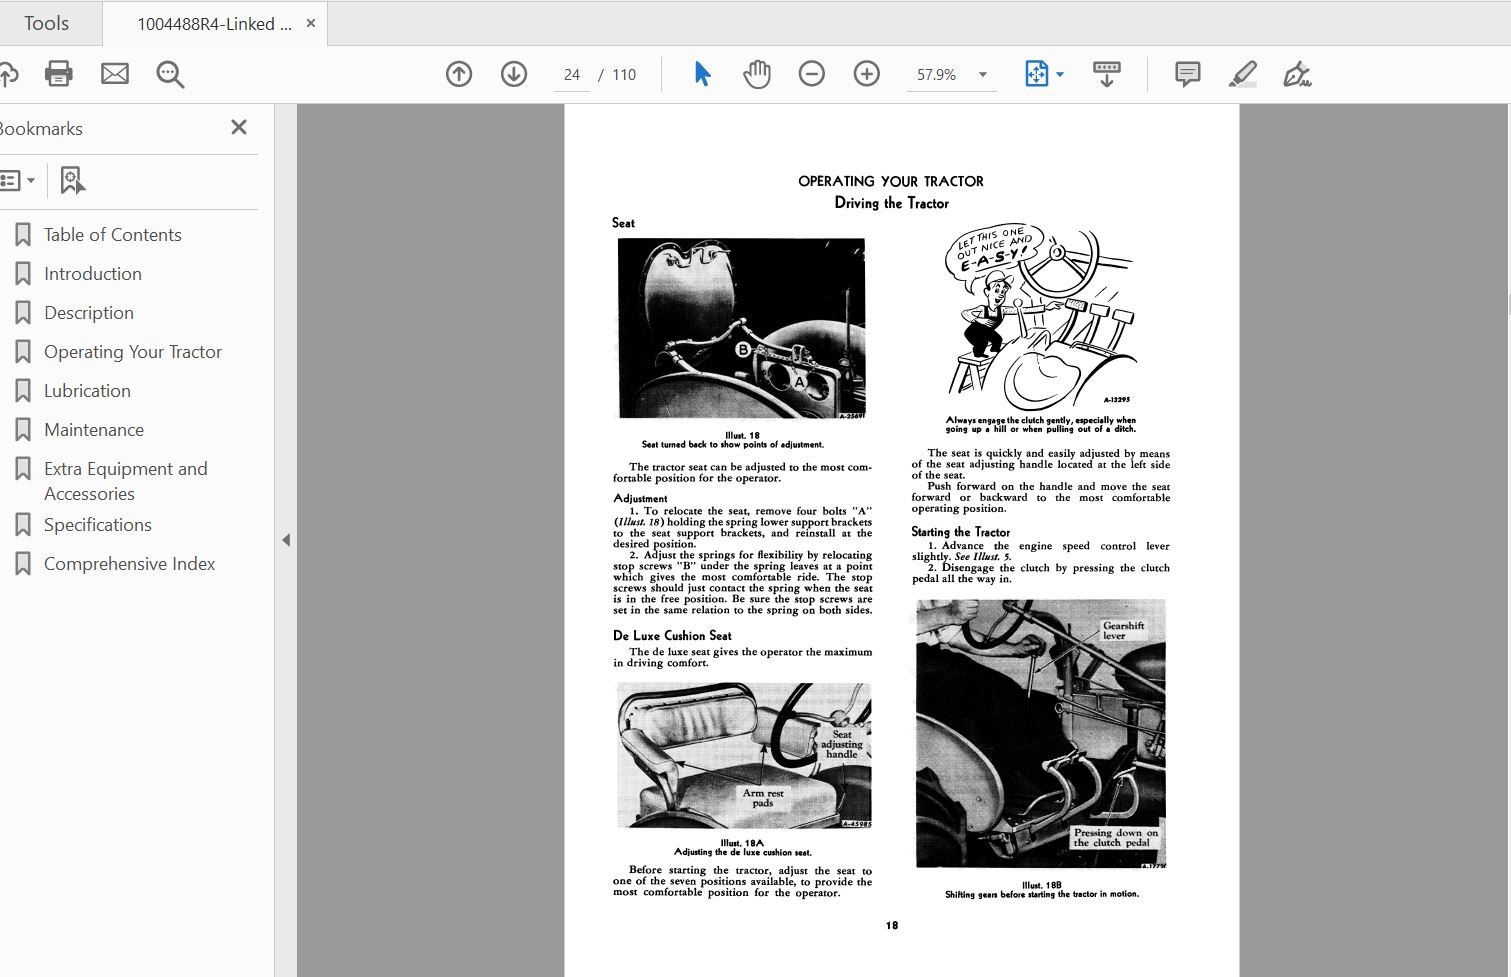Image resolution: width=1511 pixels, height=977 pixels.
Task: Zoom in with plus button
Action: pyautogui.click(x=867, y=74)
